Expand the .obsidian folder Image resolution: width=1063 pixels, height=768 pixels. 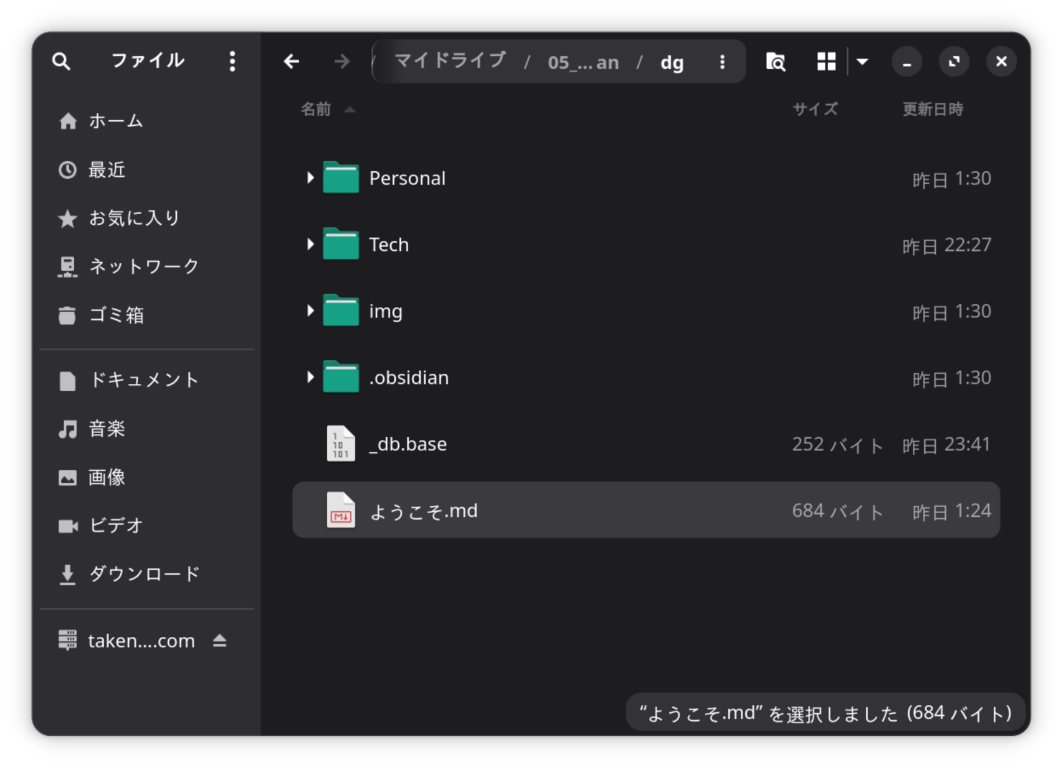(310, 378)
